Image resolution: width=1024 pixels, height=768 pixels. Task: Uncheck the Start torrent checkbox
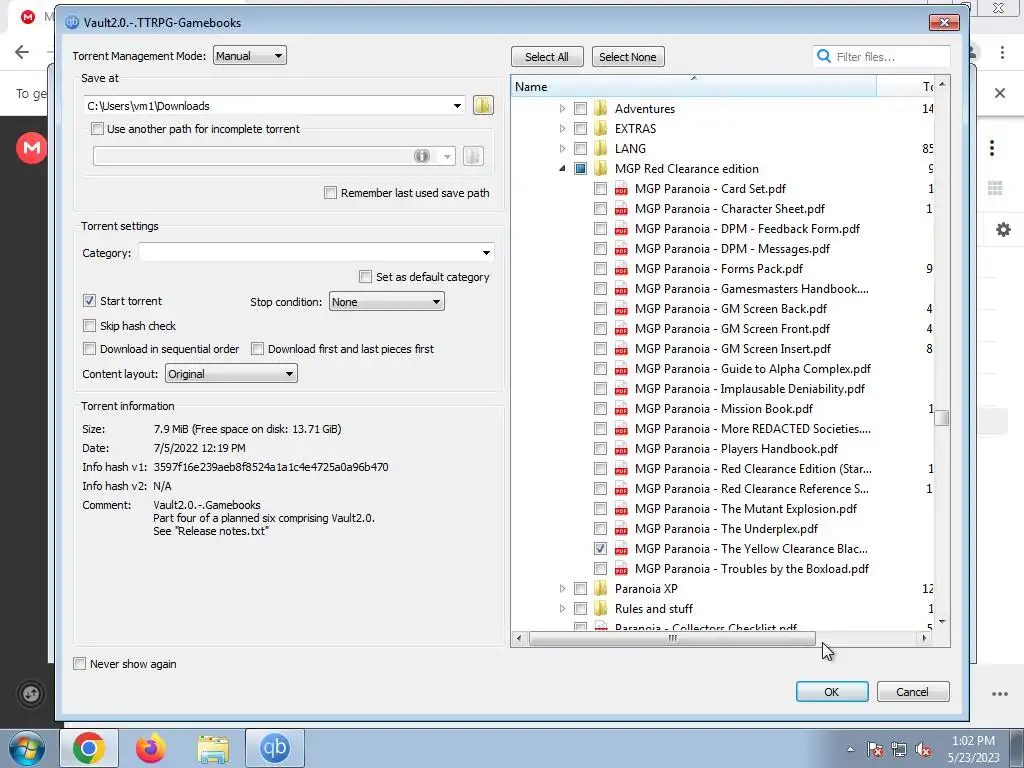tap(89, 300)
